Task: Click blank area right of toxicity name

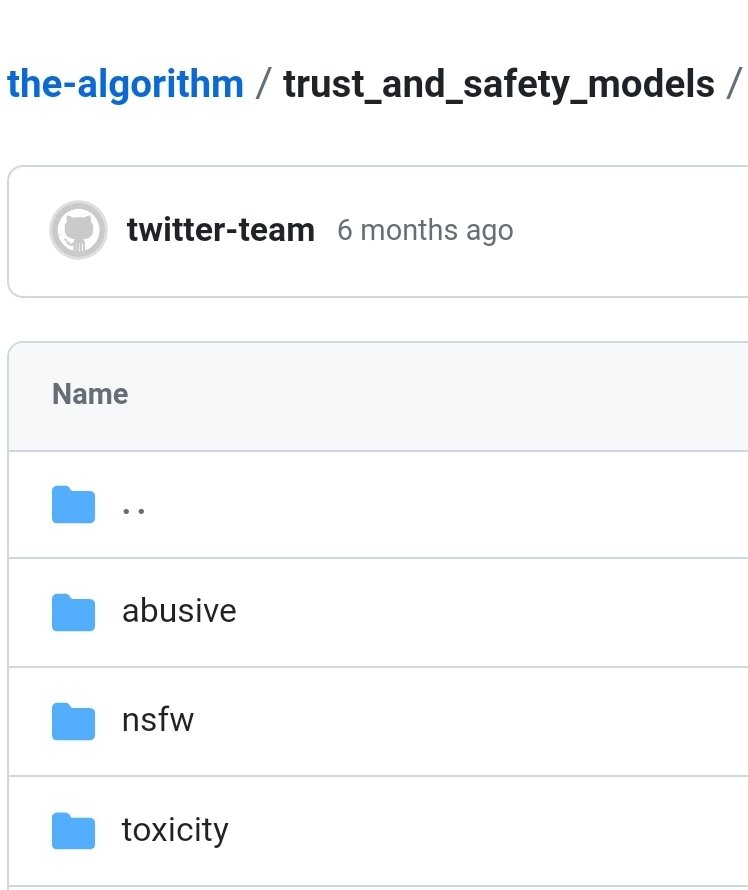Action: coord(500,830)
